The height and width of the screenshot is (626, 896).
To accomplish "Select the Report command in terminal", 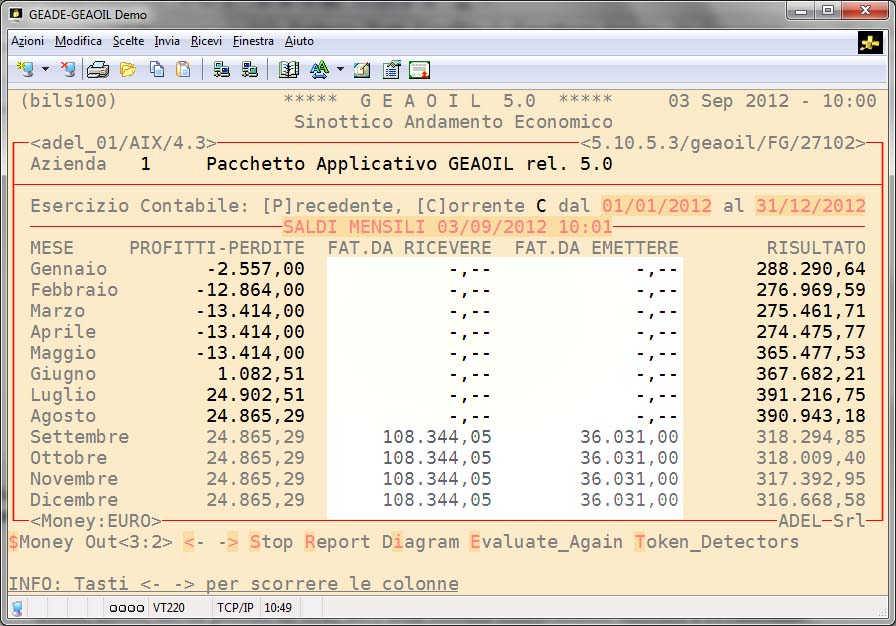I will [338, 542].
